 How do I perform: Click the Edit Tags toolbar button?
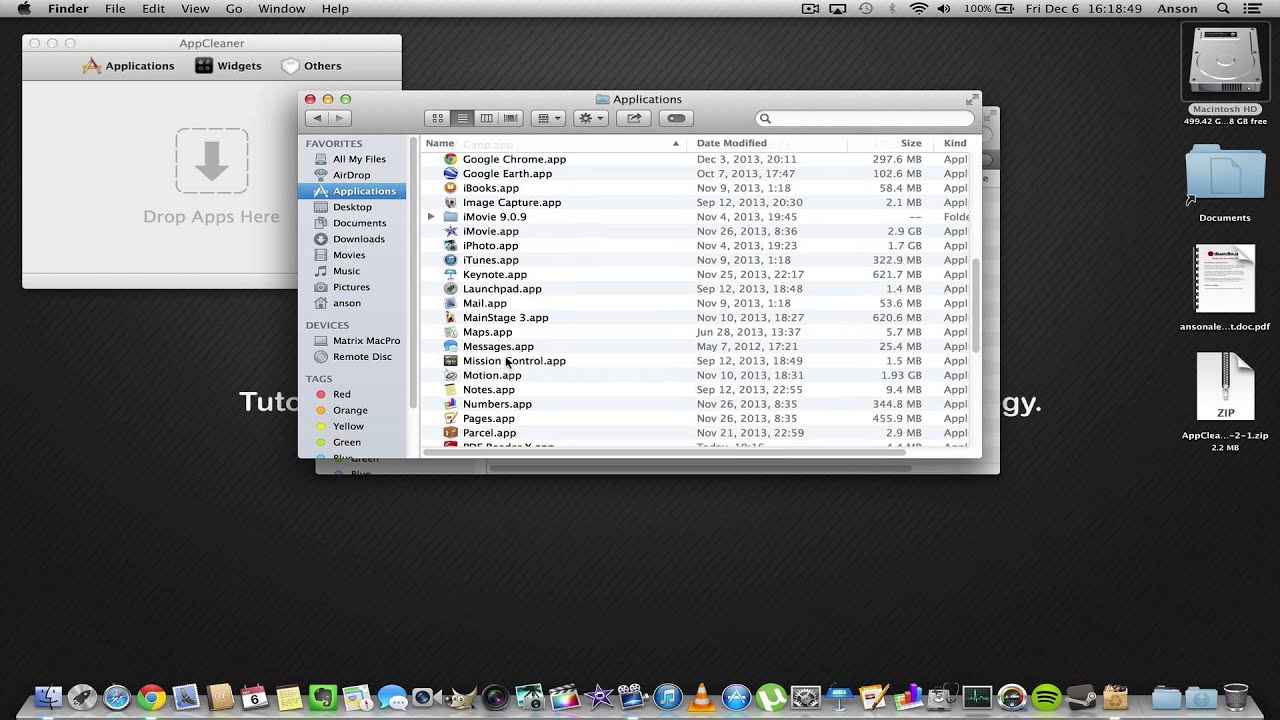(x=676, y=118)
